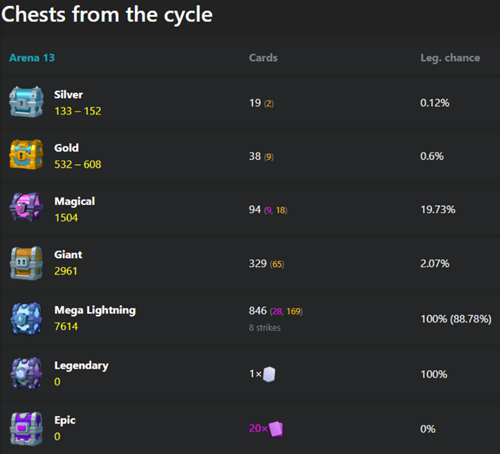Viewport: 500px width, 454px height.
Task: Click the Giant chest card count 329
Action: [x=258, y=264]
